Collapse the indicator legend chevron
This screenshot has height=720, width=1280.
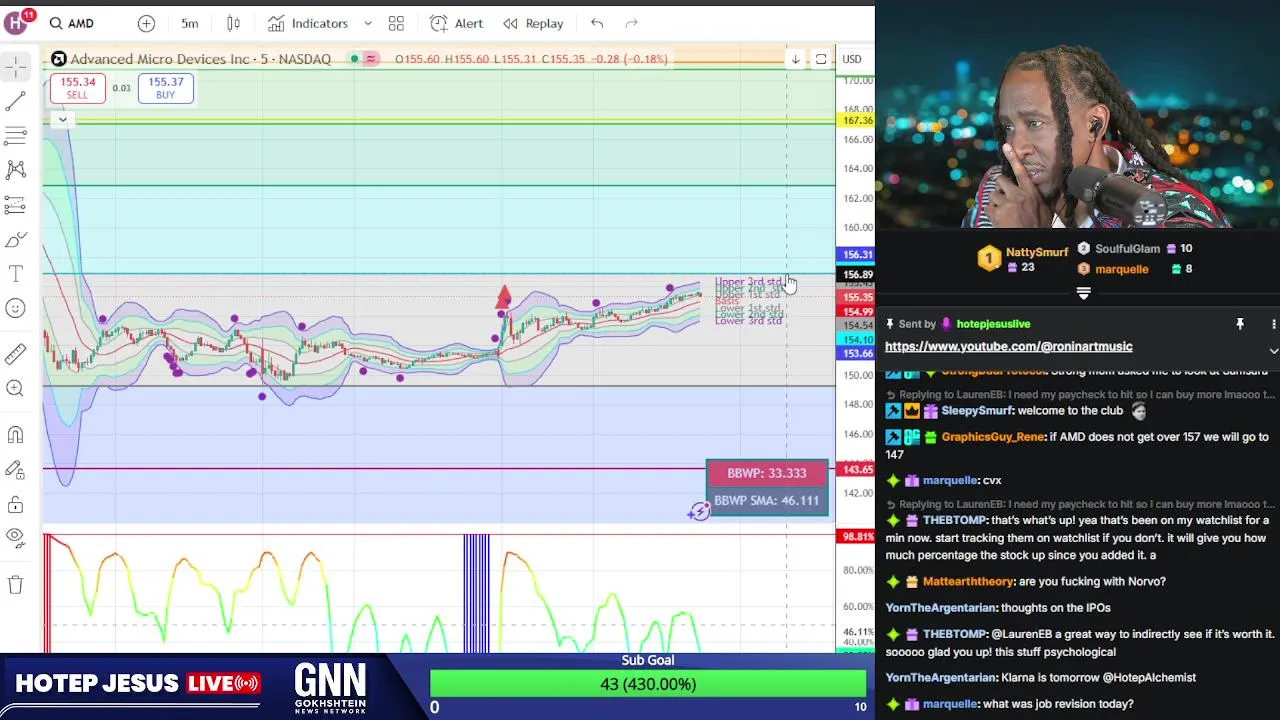[x=62, y=120]
